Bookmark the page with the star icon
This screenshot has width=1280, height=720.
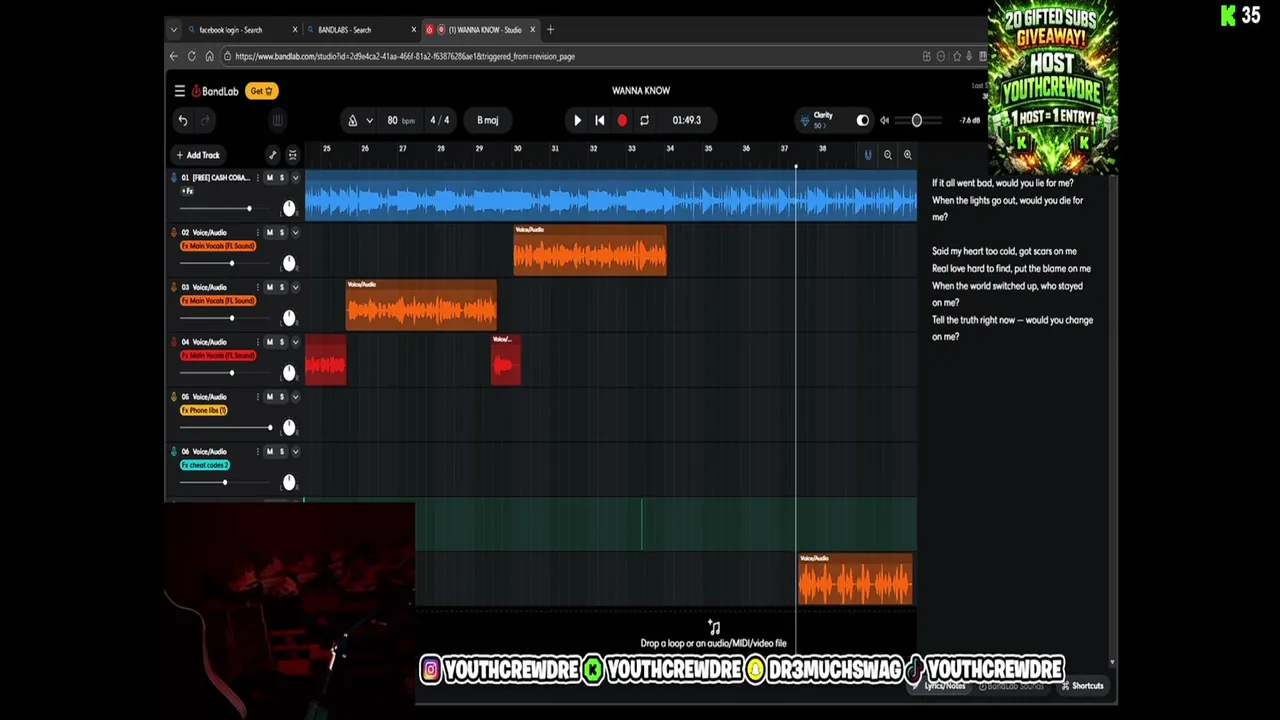[x=957, y=56]
